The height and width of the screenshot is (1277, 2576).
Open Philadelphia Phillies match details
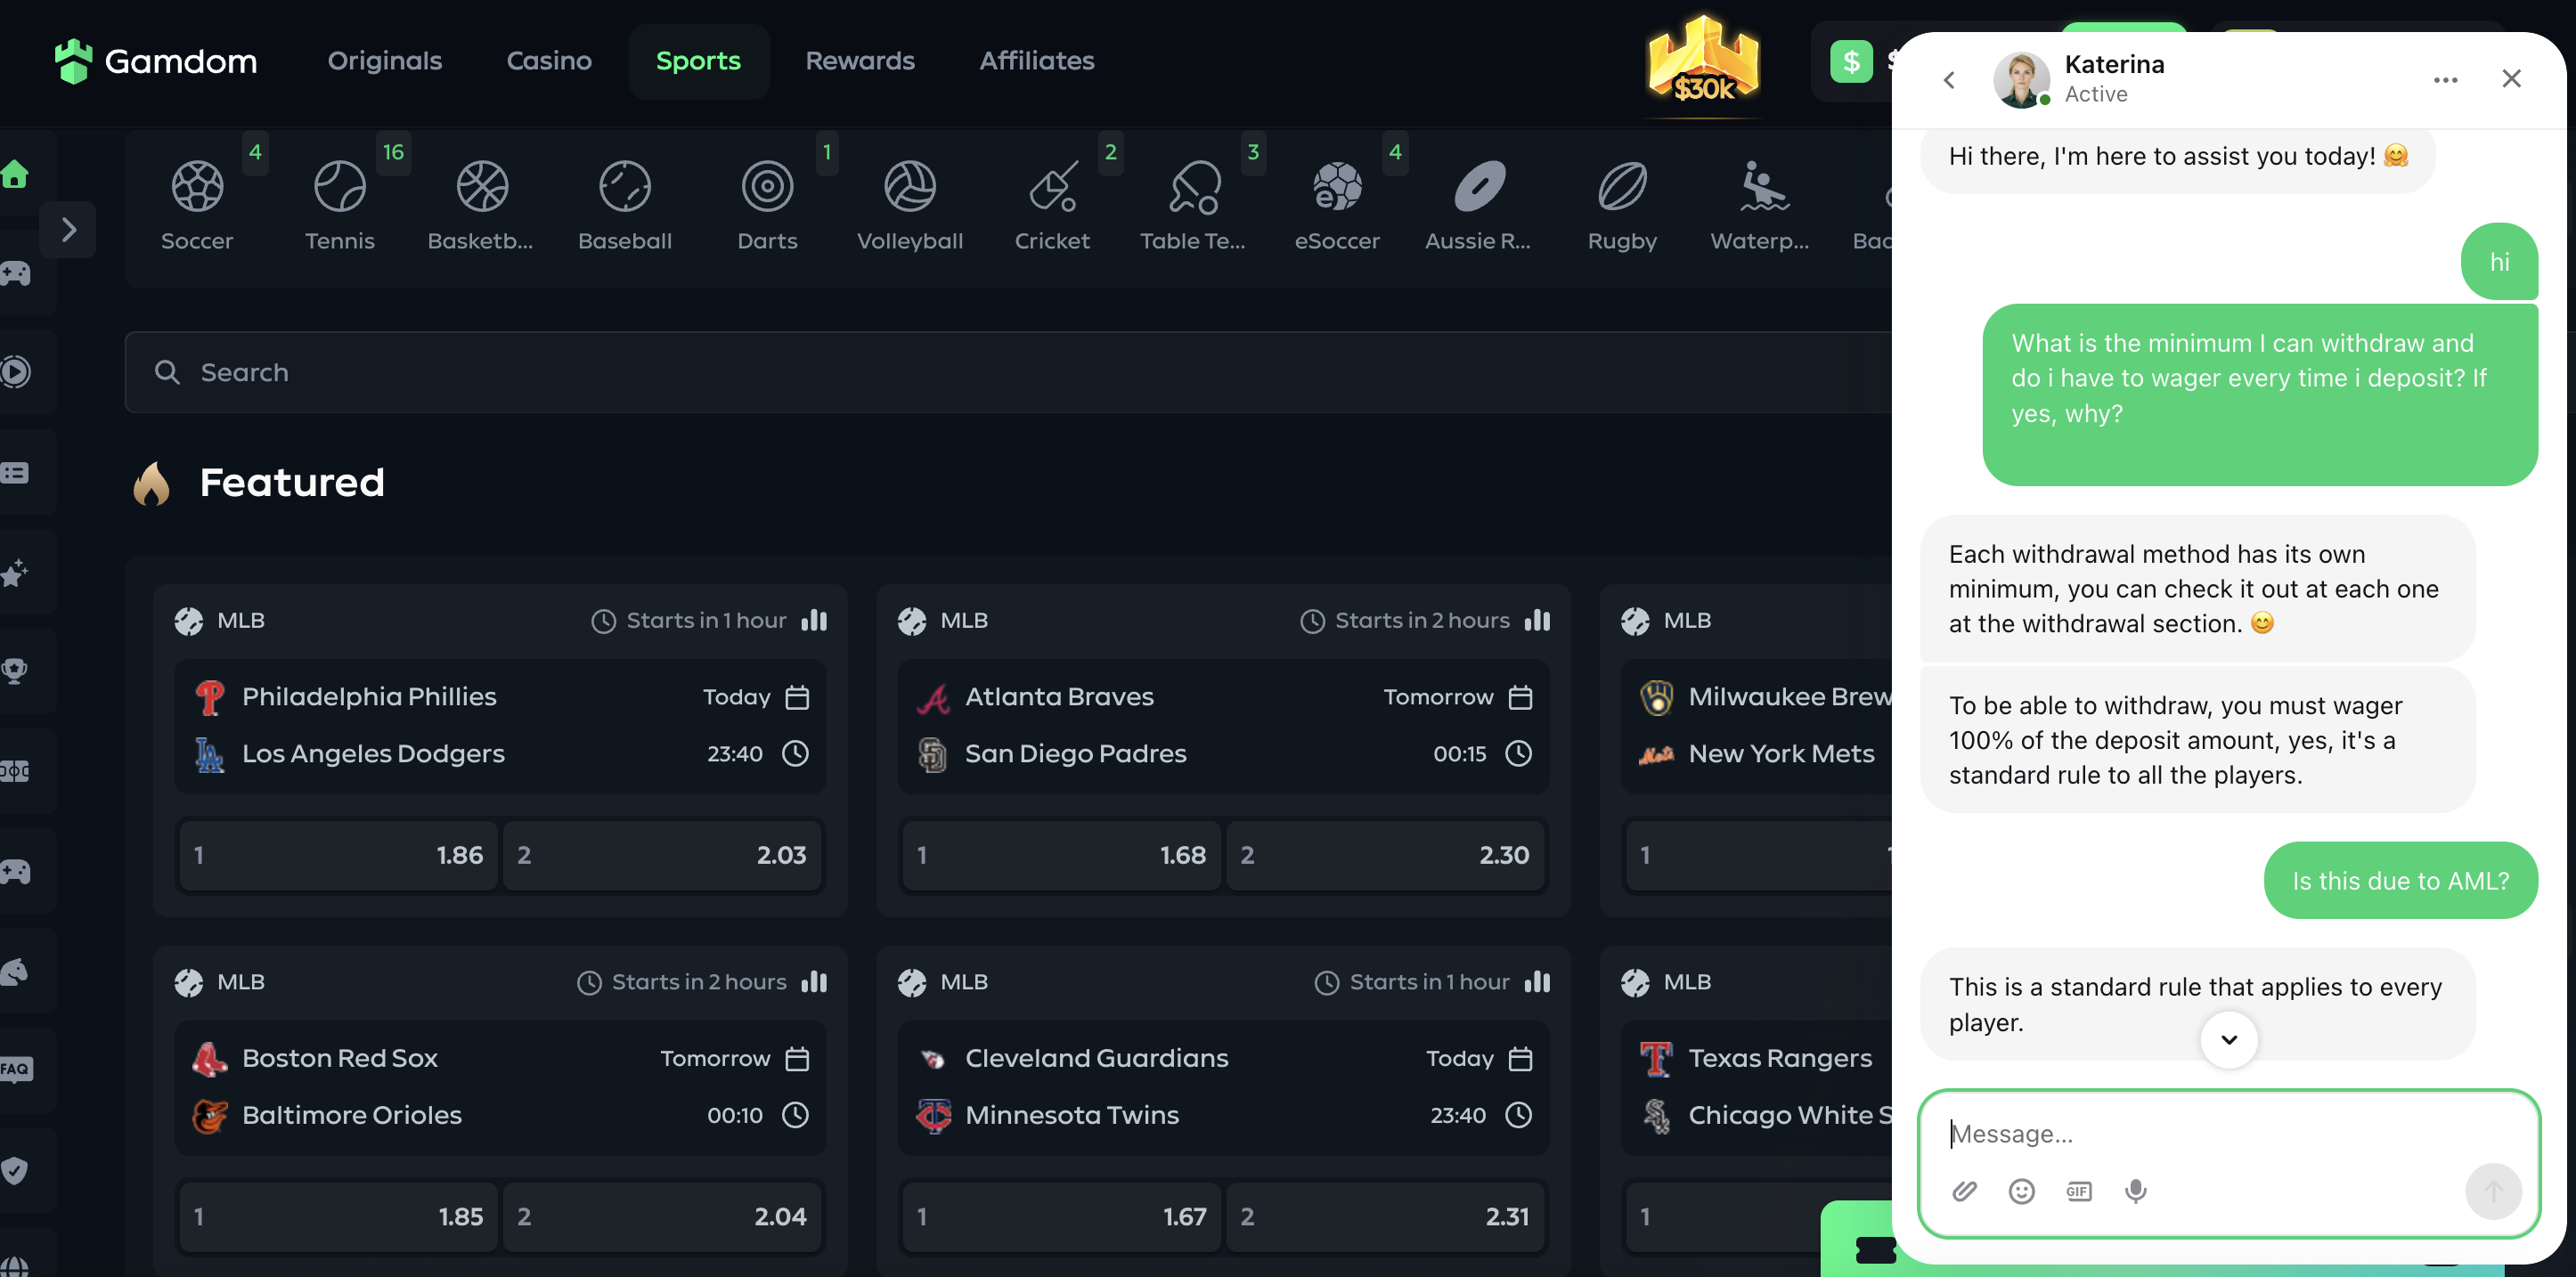(500, 726)
